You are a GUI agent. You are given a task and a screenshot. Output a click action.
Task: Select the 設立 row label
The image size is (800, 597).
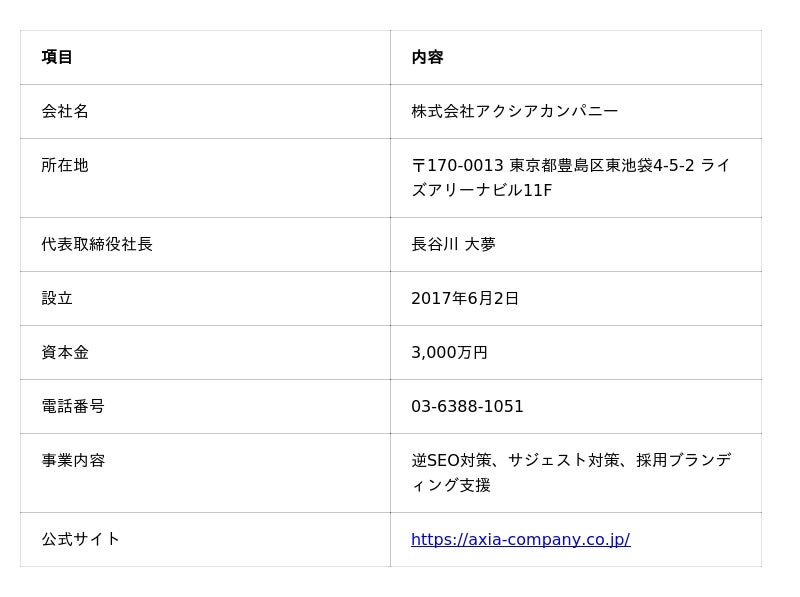pos(57,298)
